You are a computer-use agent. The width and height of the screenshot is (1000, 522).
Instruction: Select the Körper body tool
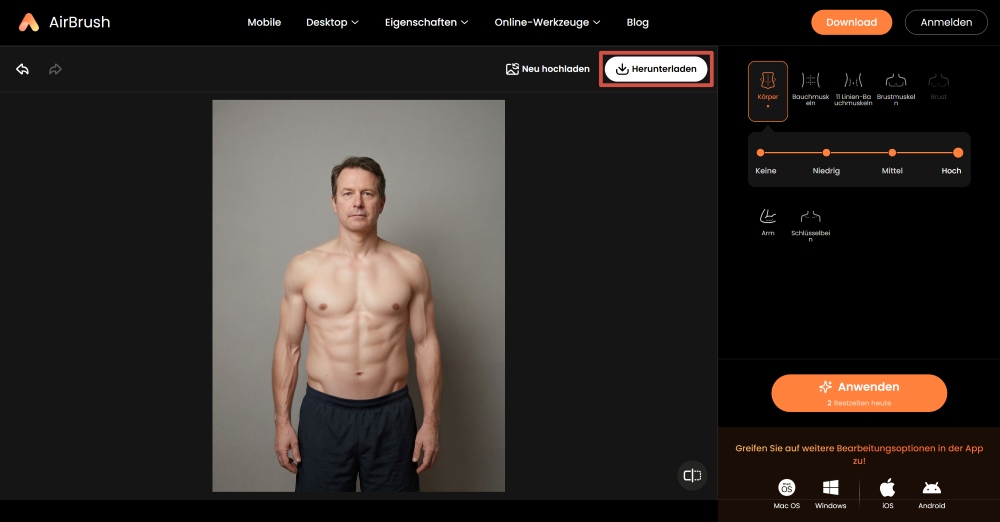pyautogui.click(x=768, y=91)
